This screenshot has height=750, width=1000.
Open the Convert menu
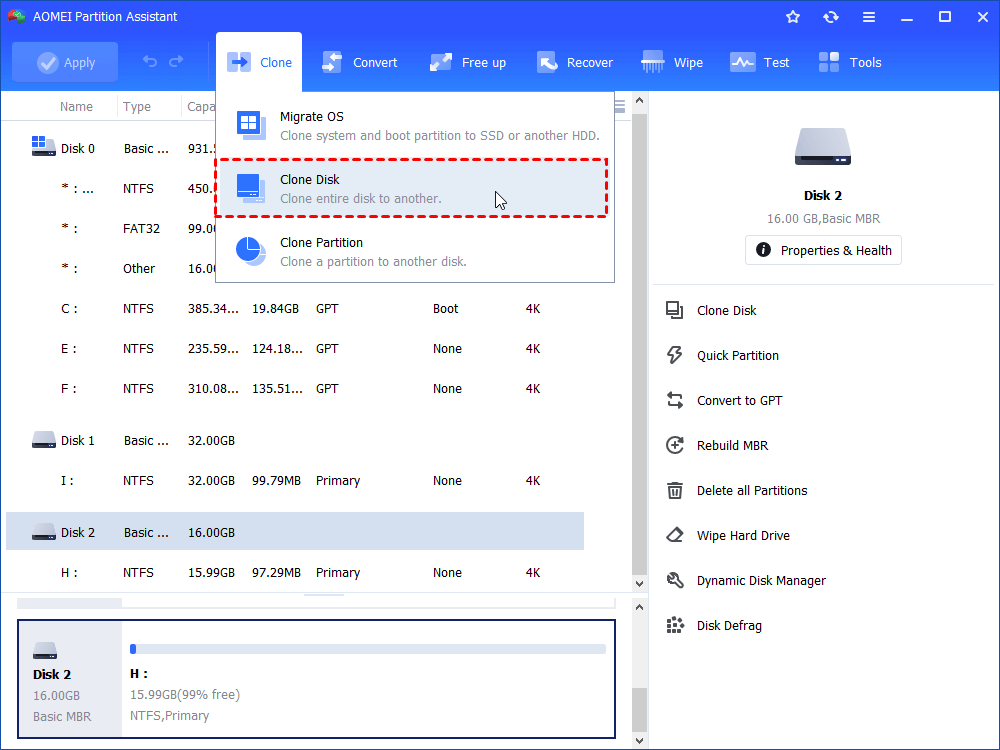(360, 61)
